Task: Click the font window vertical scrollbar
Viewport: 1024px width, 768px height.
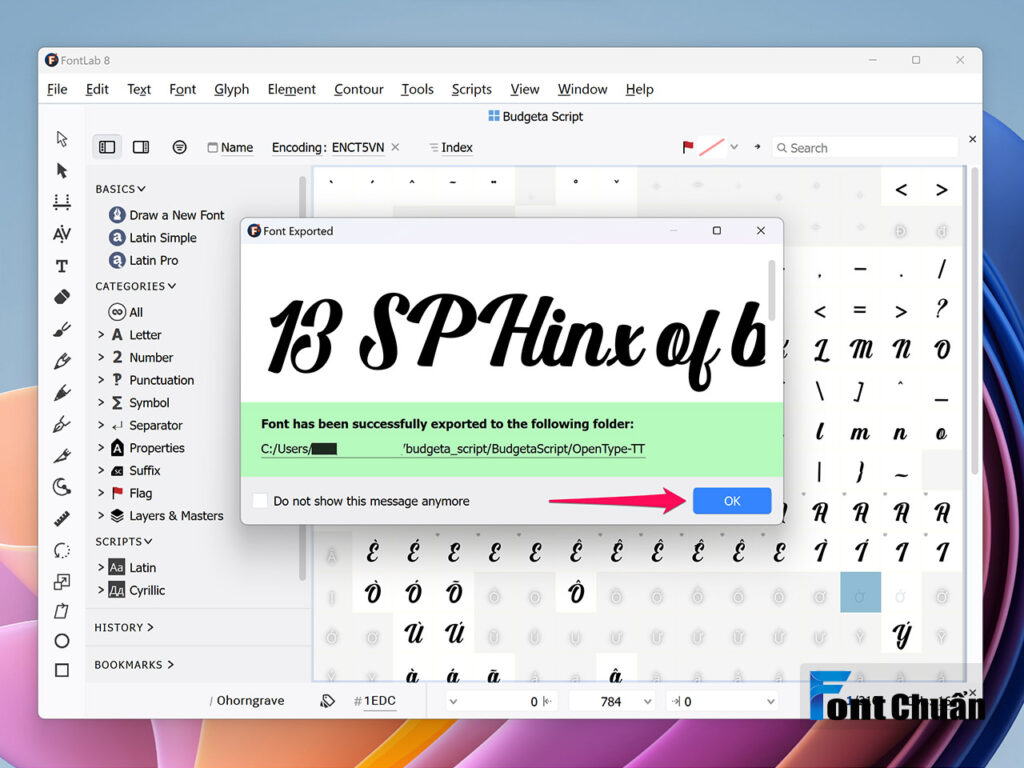Action: tap(974, 320)
